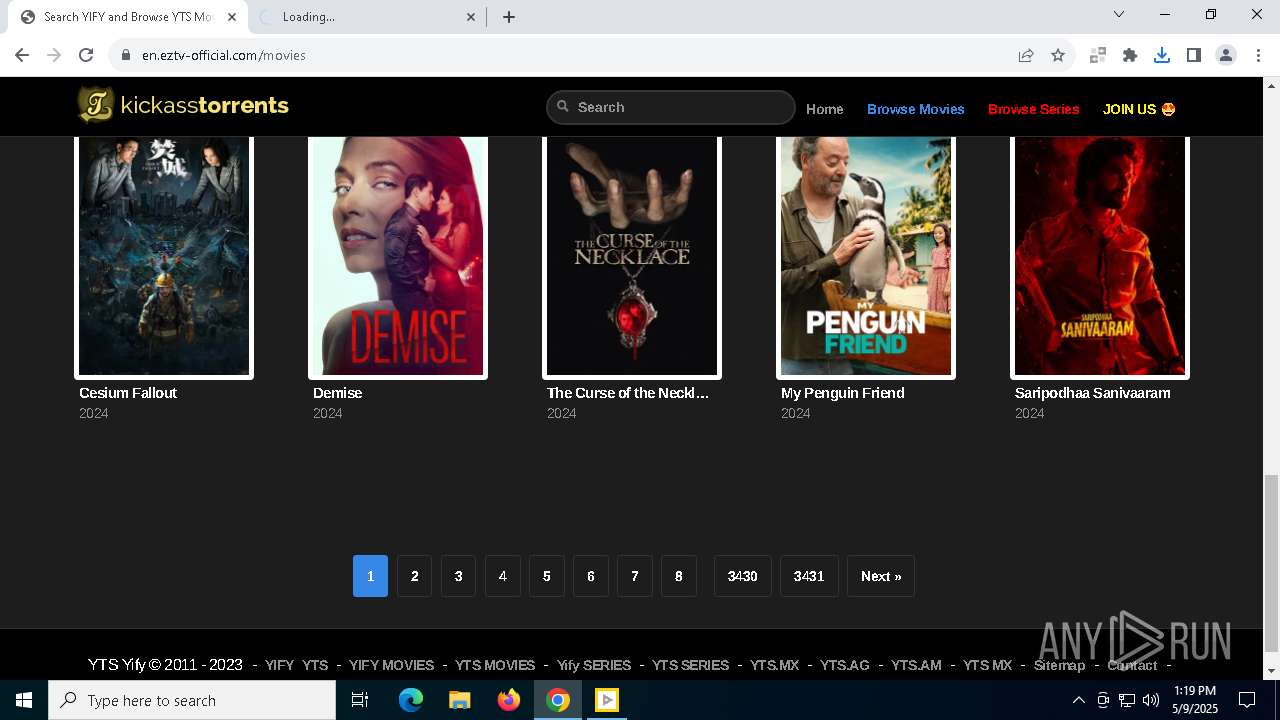Click the share page icon in address bar
Image resolution: width=1280 pixels, height=720 pixels.
click(x=1026, y=55)
